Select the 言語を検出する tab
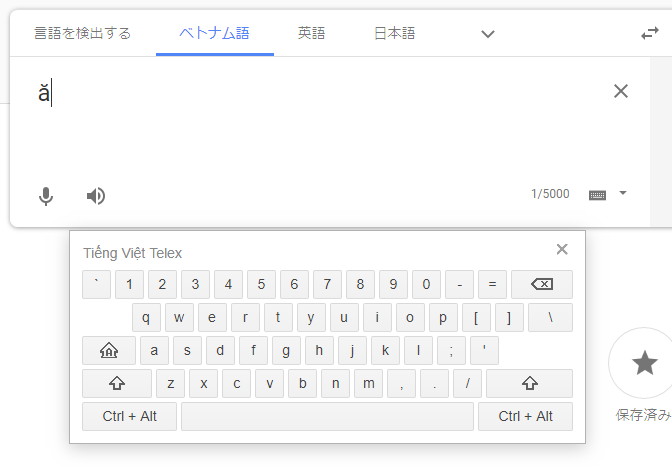The width and height of the screenshot is (672, 467). [x=82, y=33]
